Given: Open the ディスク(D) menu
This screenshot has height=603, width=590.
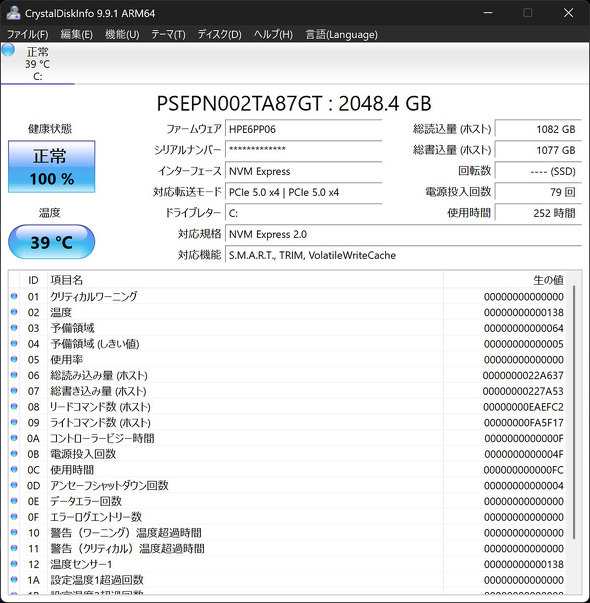Looking at the screenshot, I should tap(219, 35).
